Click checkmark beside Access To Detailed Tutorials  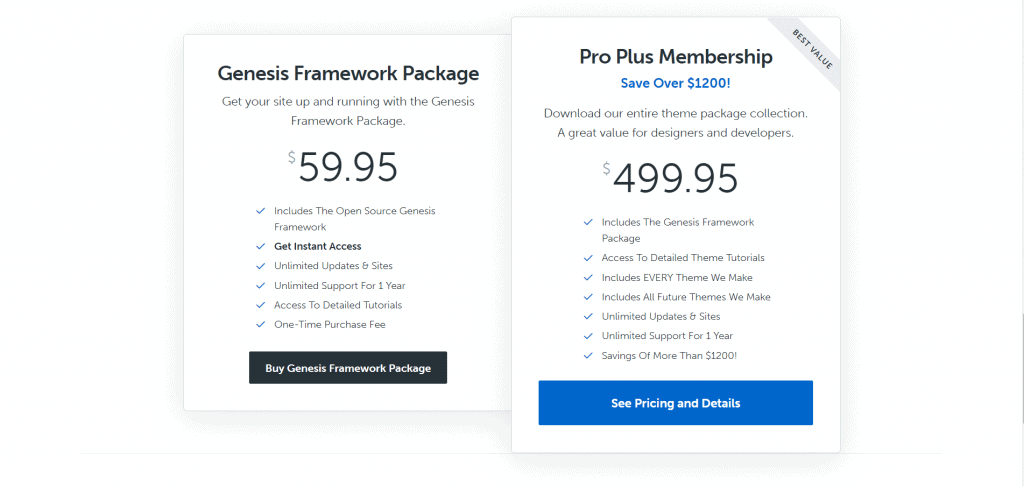point(261,305)
